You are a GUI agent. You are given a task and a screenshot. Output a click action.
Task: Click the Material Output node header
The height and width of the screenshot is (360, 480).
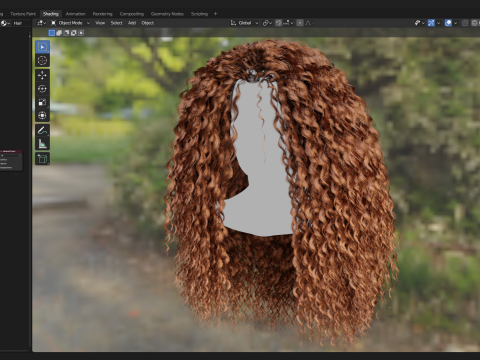tap(11, 151)
